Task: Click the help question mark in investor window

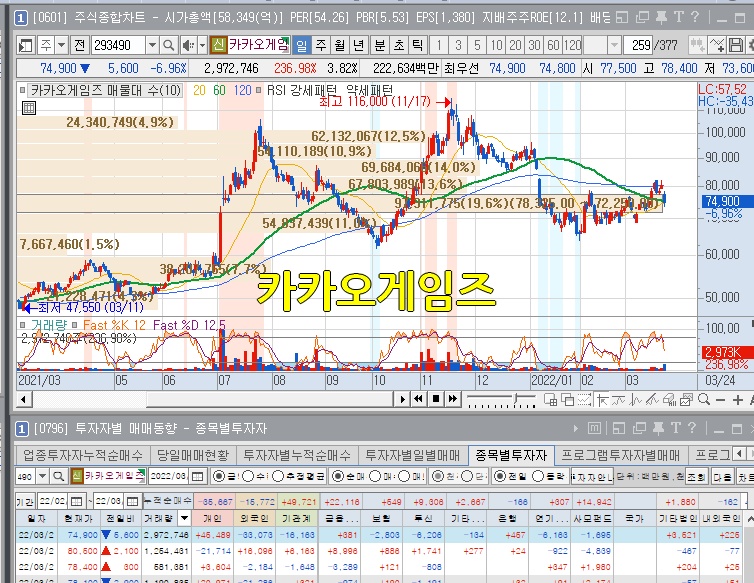Action: (691, 428)
